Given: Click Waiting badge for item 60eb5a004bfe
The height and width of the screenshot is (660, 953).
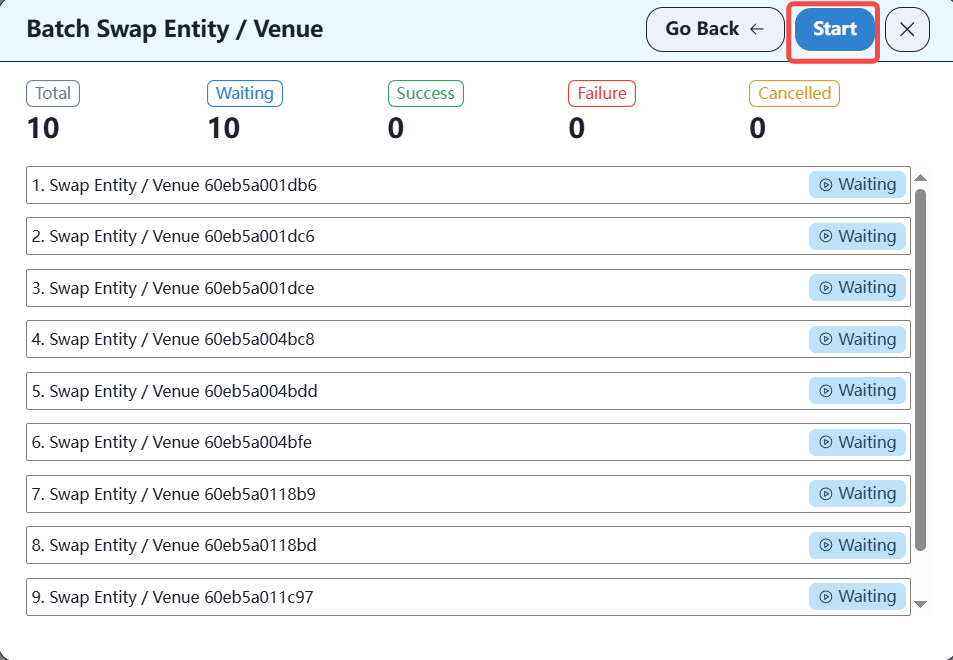Looking at the screenshot, I should pos(857,442).
